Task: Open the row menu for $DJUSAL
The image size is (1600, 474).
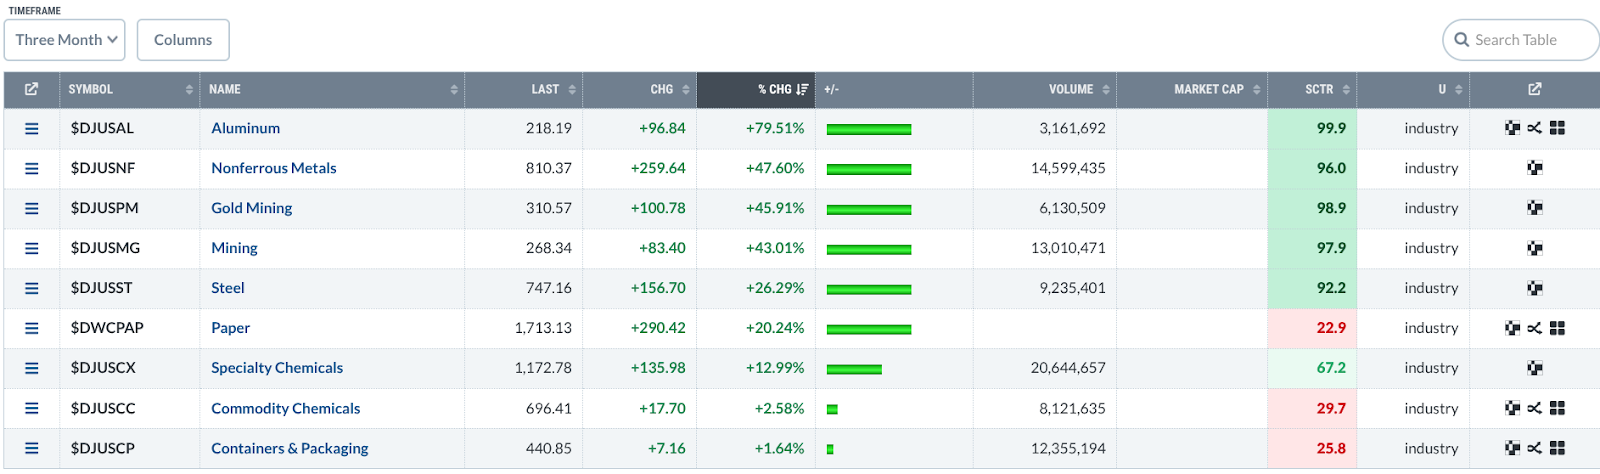Action: click(x=31, y=129)
